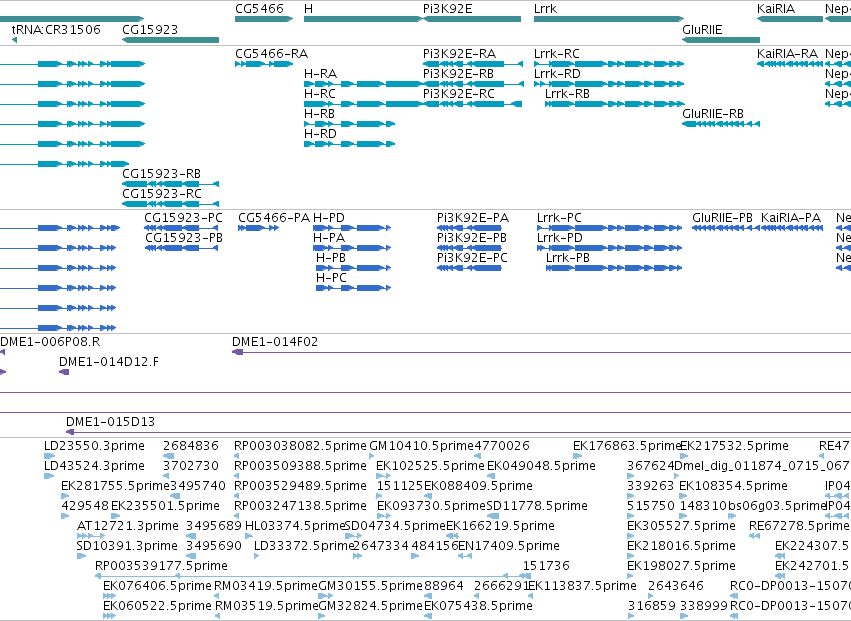Click transcript Pi3K92E-RA
This screenshot has width=851, height=621.
473,64
